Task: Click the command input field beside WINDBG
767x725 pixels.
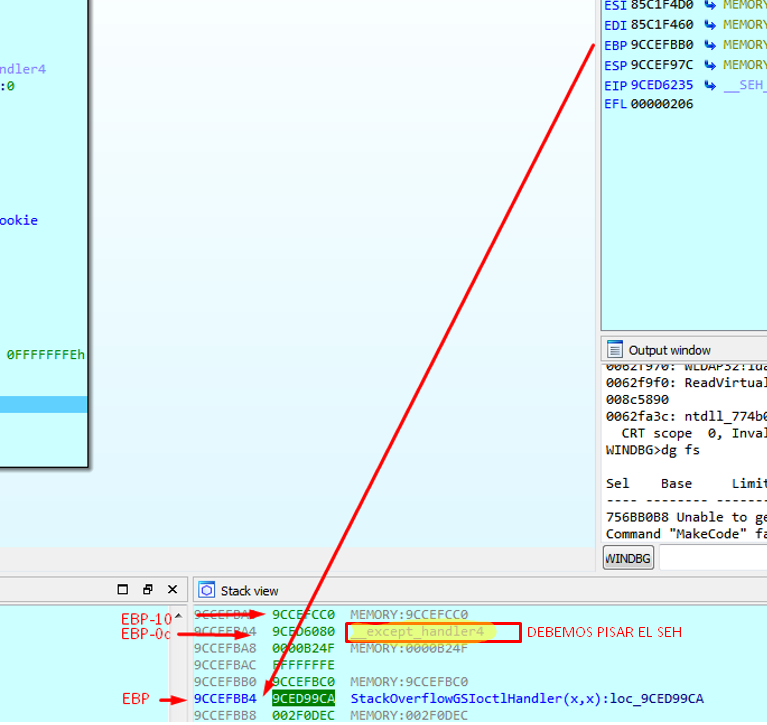Action: (712, 559)
